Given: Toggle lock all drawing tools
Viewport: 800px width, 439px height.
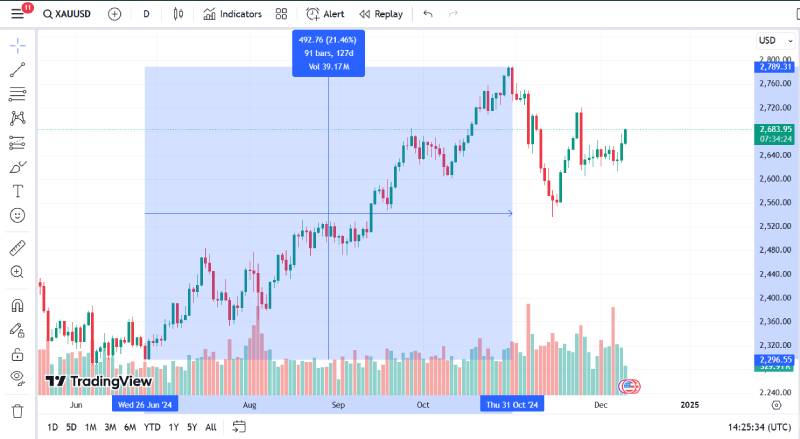Looking at the screenshot, I should click(x=17, y=353).
